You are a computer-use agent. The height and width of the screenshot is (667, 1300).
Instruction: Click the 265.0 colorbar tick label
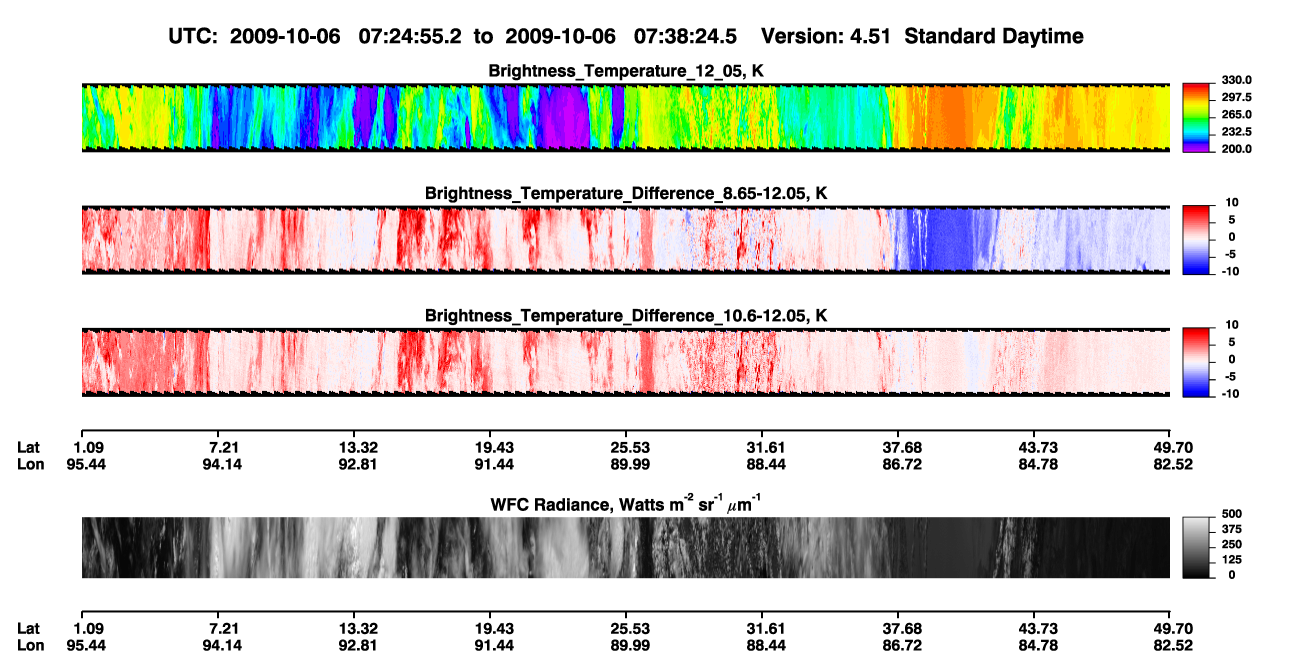(x=1236, y=114)
